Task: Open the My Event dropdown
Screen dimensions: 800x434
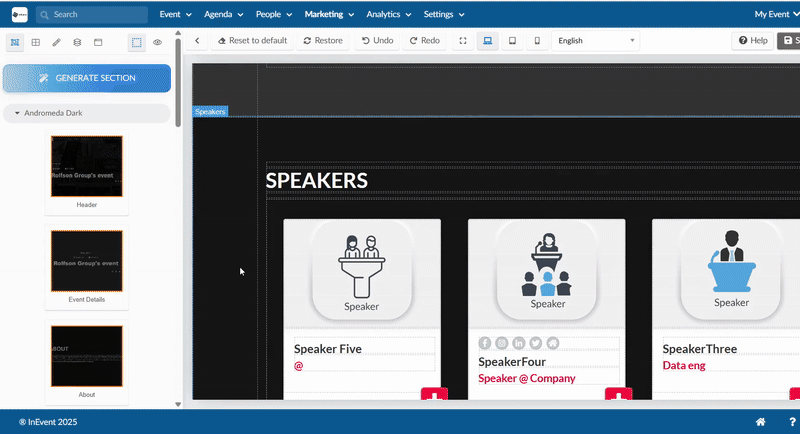Action: pyautogui.click(x=776, y=15)
